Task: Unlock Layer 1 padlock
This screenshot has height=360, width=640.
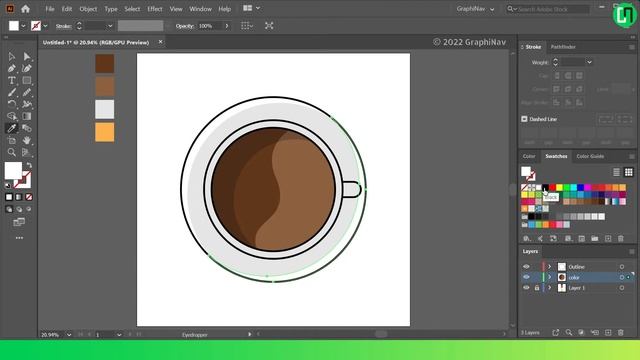Action: click(537, 288)
